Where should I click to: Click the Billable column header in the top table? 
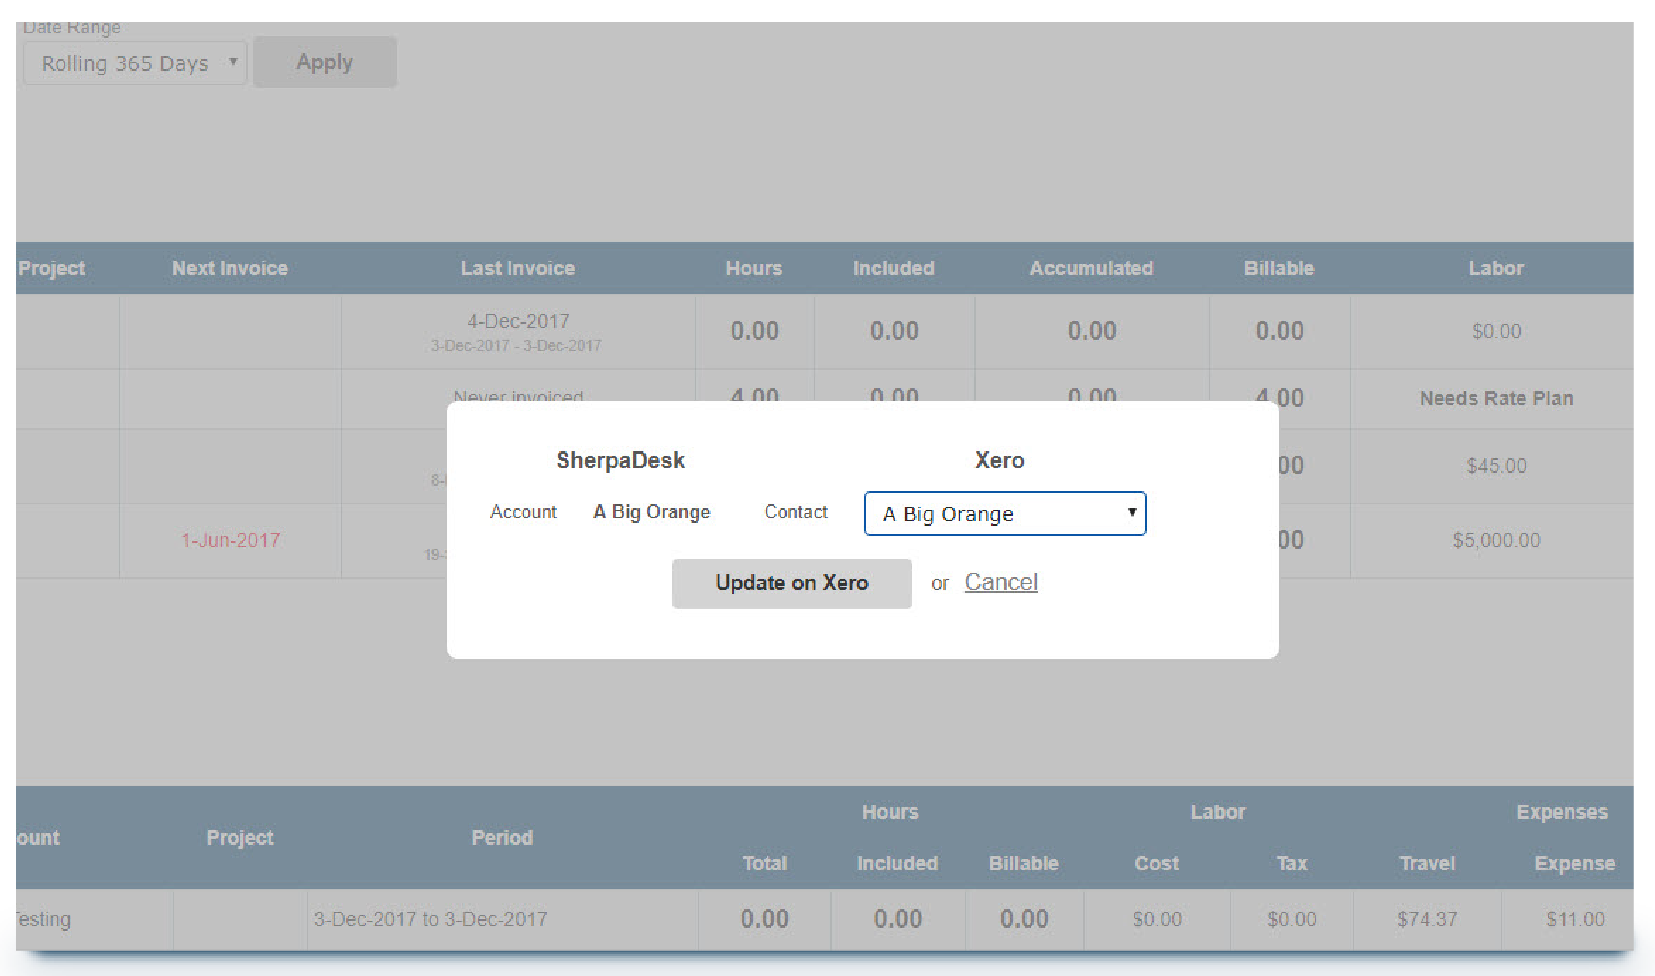click(1279, 268)
